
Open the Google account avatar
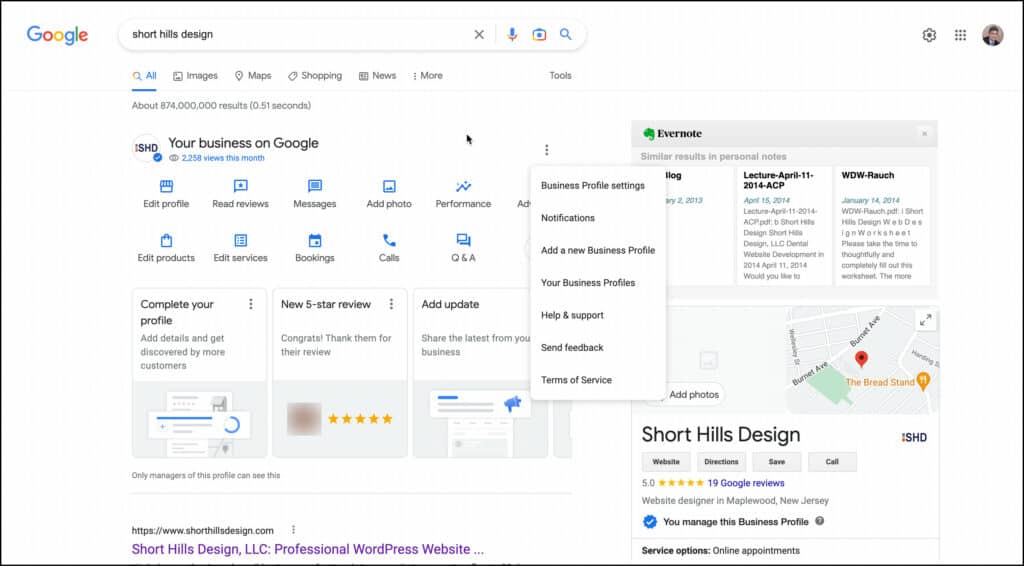[x=992, y=35]
